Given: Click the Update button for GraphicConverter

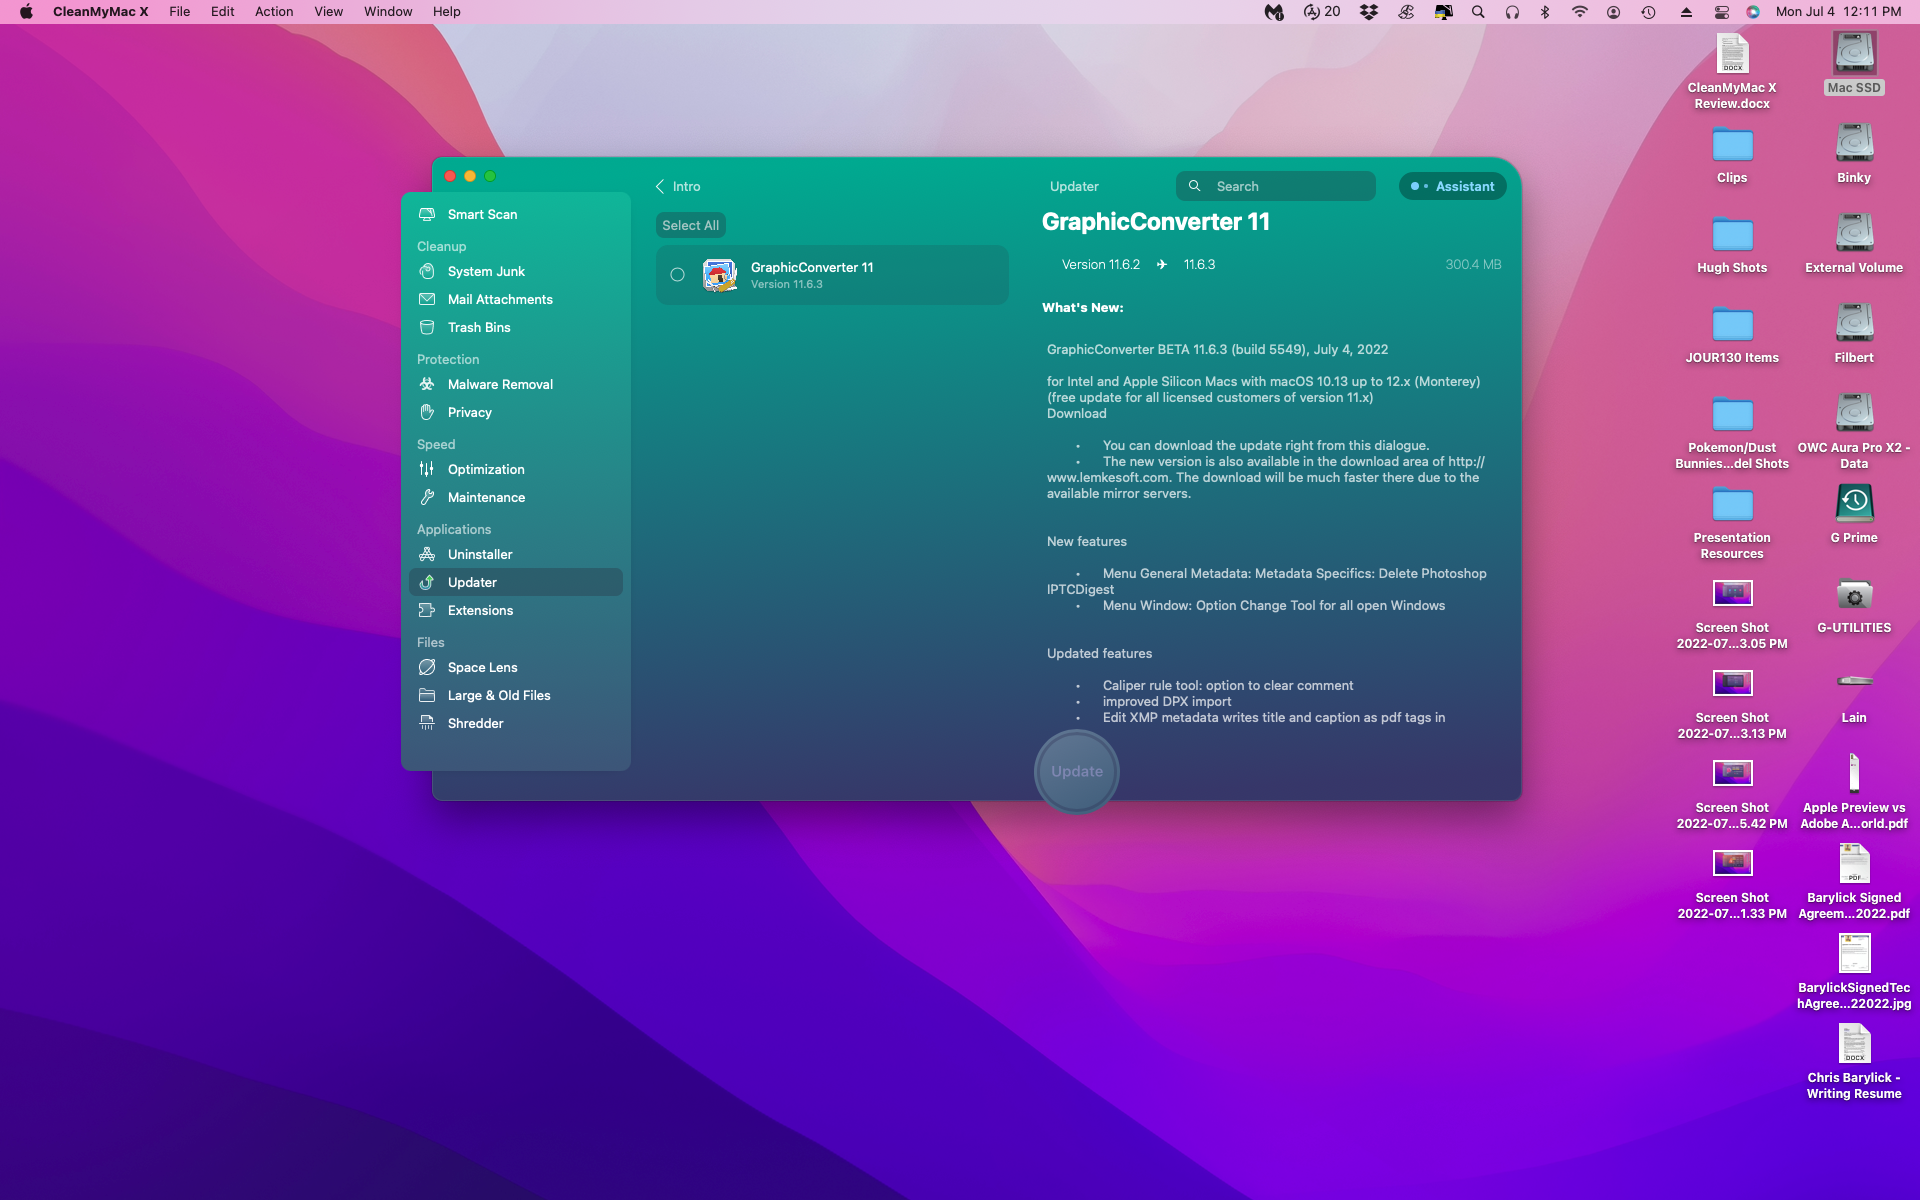Looking at the screenshot, I should click(x=1077, y=770).
